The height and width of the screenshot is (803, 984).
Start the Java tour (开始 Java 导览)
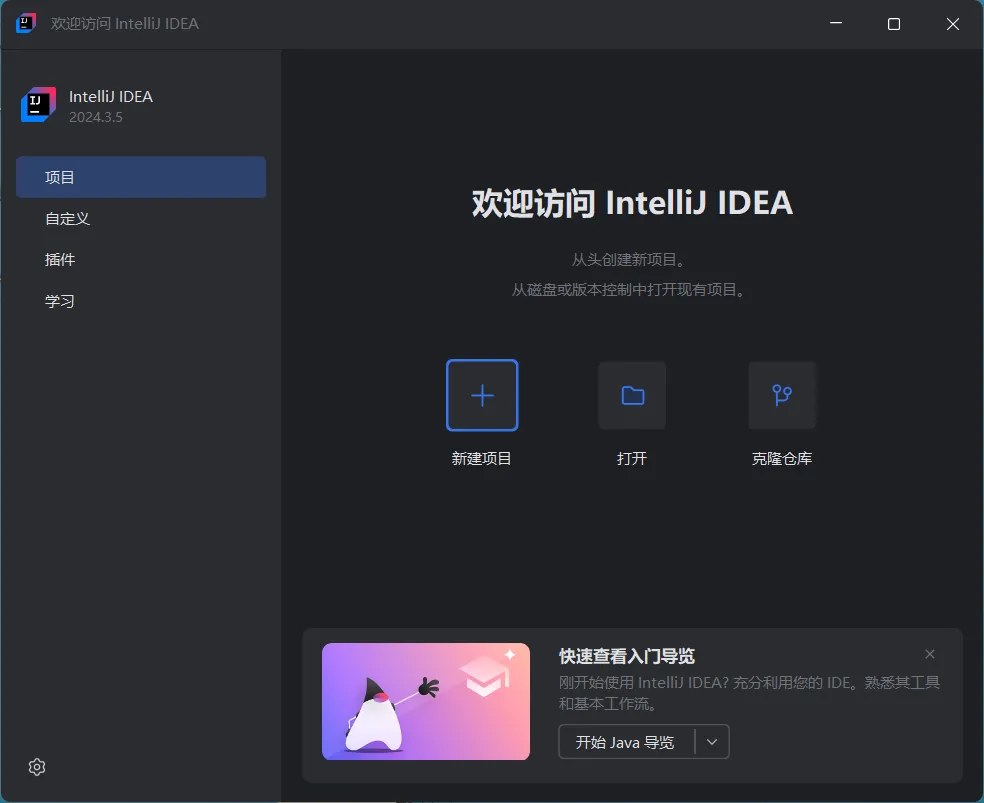pos(626,742)
